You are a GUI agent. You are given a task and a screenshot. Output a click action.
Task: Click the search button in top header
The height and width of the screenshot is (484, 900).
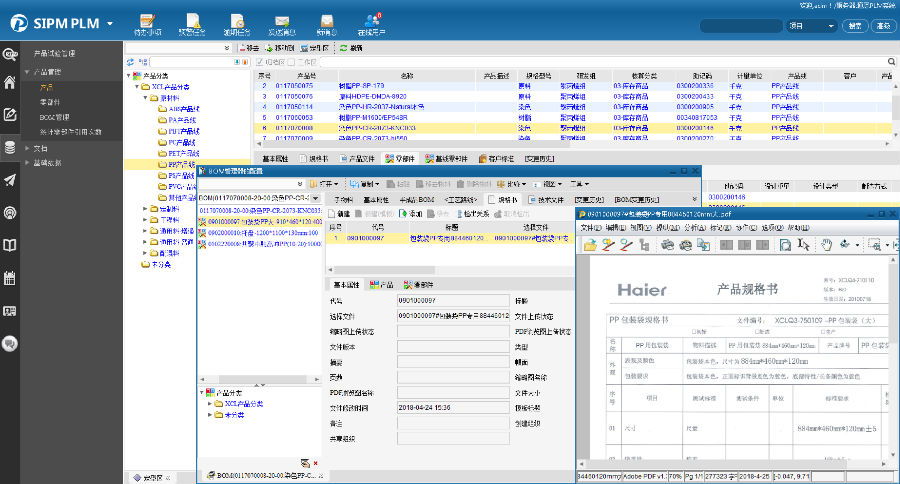point(854,26)
